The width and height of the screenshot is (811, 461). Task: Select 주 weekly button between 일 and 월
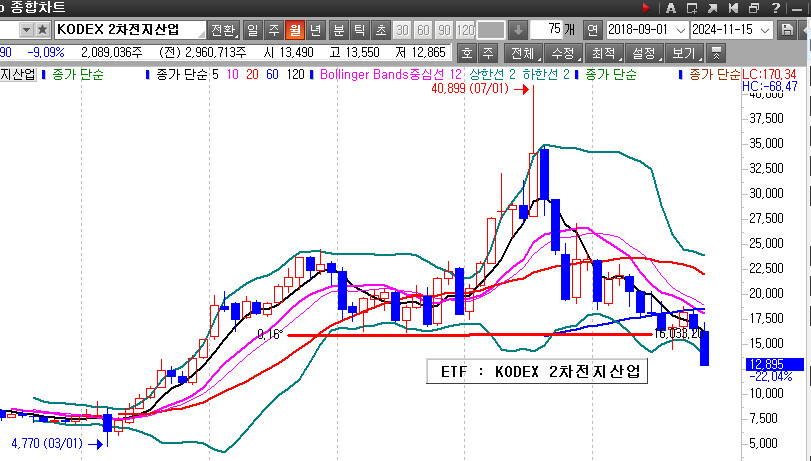274,29
